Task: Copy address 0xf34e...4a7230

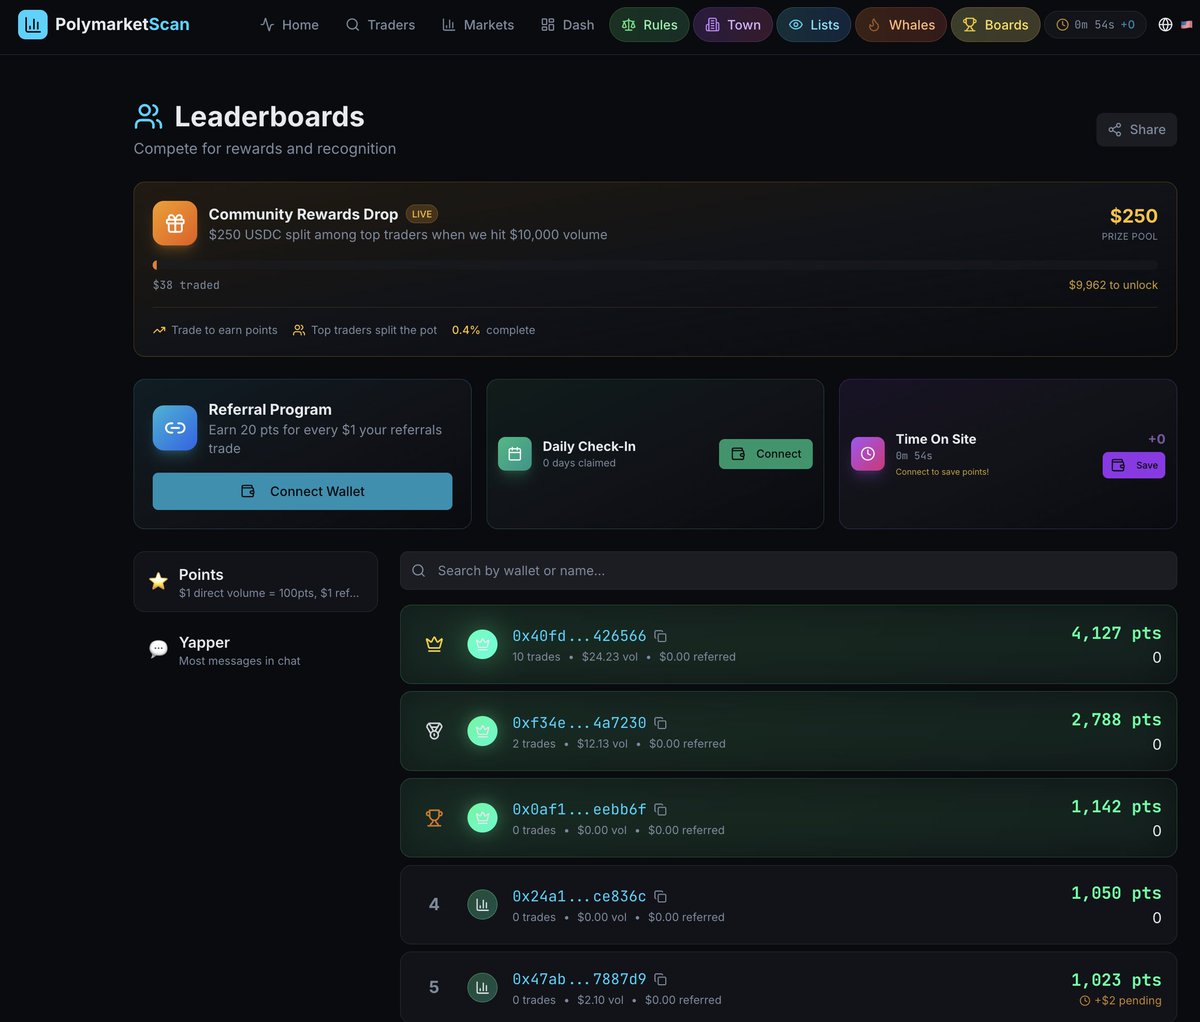Action: (661, 723)
